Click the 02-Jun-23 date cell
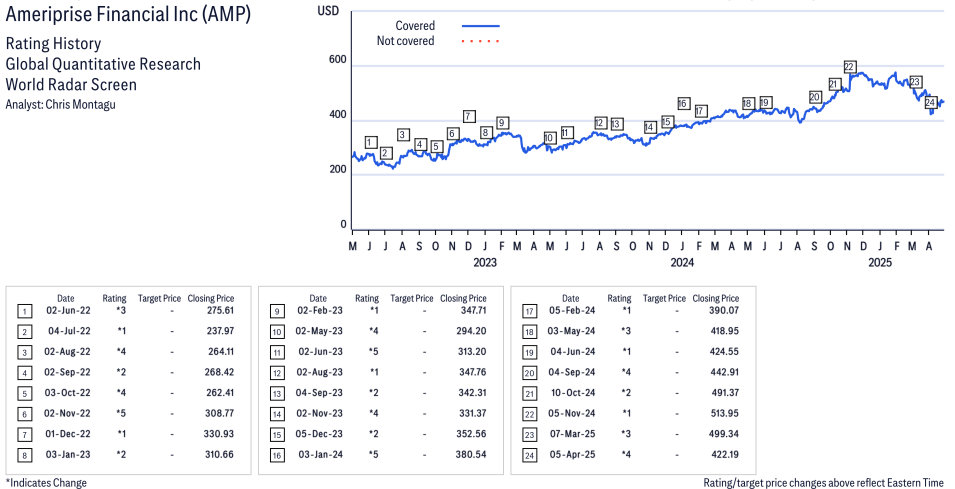This screenshot has width=955, height=489. click(320, 352)
